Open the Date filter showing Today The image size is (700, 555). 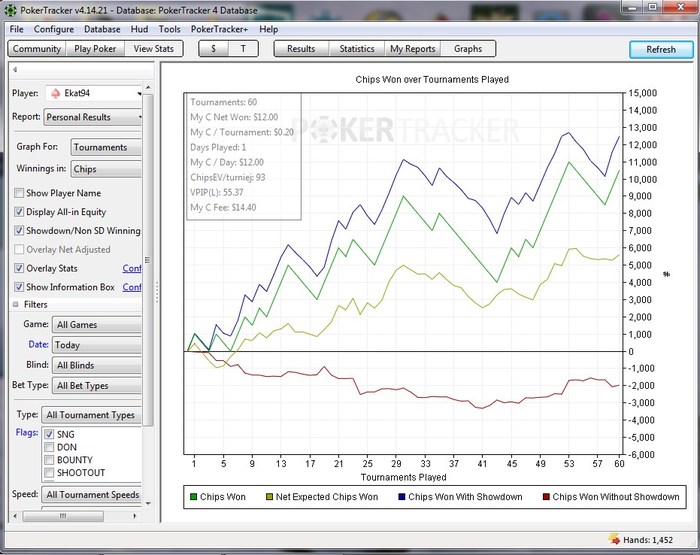[97, 345]
